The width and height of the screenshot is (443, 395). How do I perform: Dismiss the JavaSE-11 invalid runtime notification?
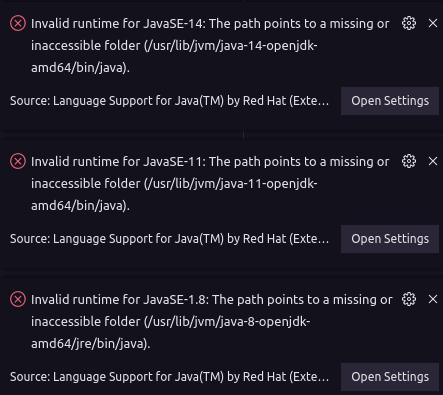433,161
